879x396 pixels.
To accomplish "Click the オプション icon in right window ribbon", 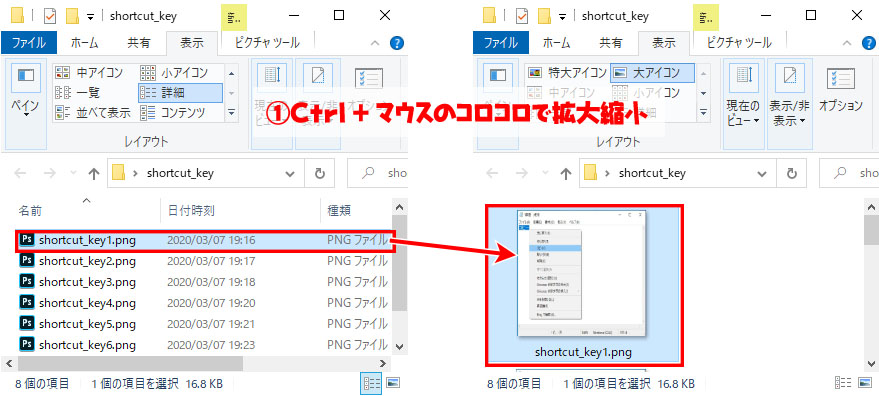I will [840, 90].
